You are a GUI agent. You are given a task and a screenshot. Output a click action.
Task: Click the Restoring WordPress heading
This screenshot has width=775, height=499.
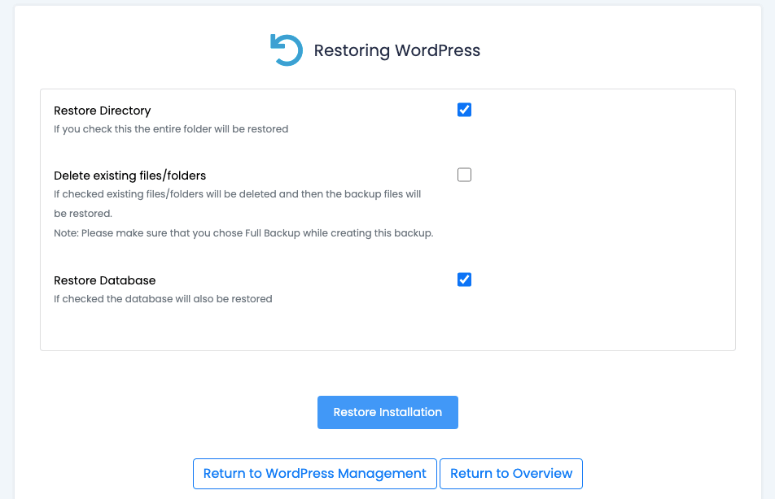(x=397, y=50)
